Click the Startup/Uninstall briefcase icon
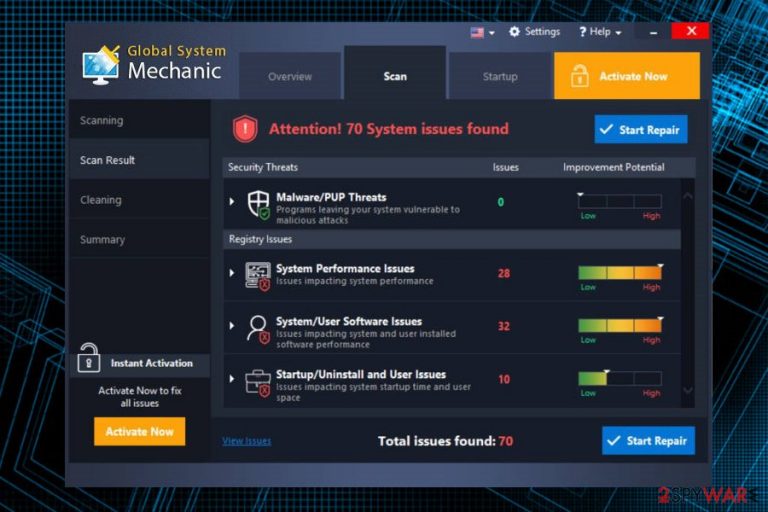Screen dimensions: 768x512 click(x=258, y=383)
